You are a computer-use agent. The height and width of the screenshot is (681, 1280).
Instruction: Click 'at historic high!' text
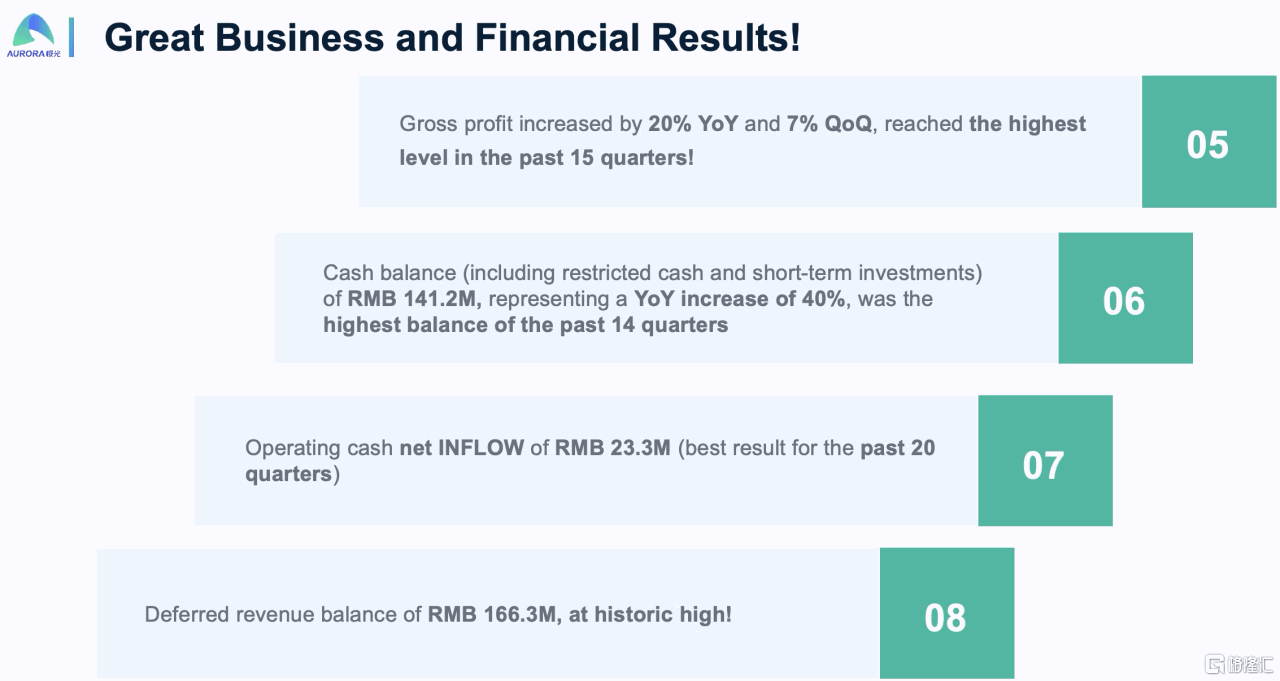[651, 614]
